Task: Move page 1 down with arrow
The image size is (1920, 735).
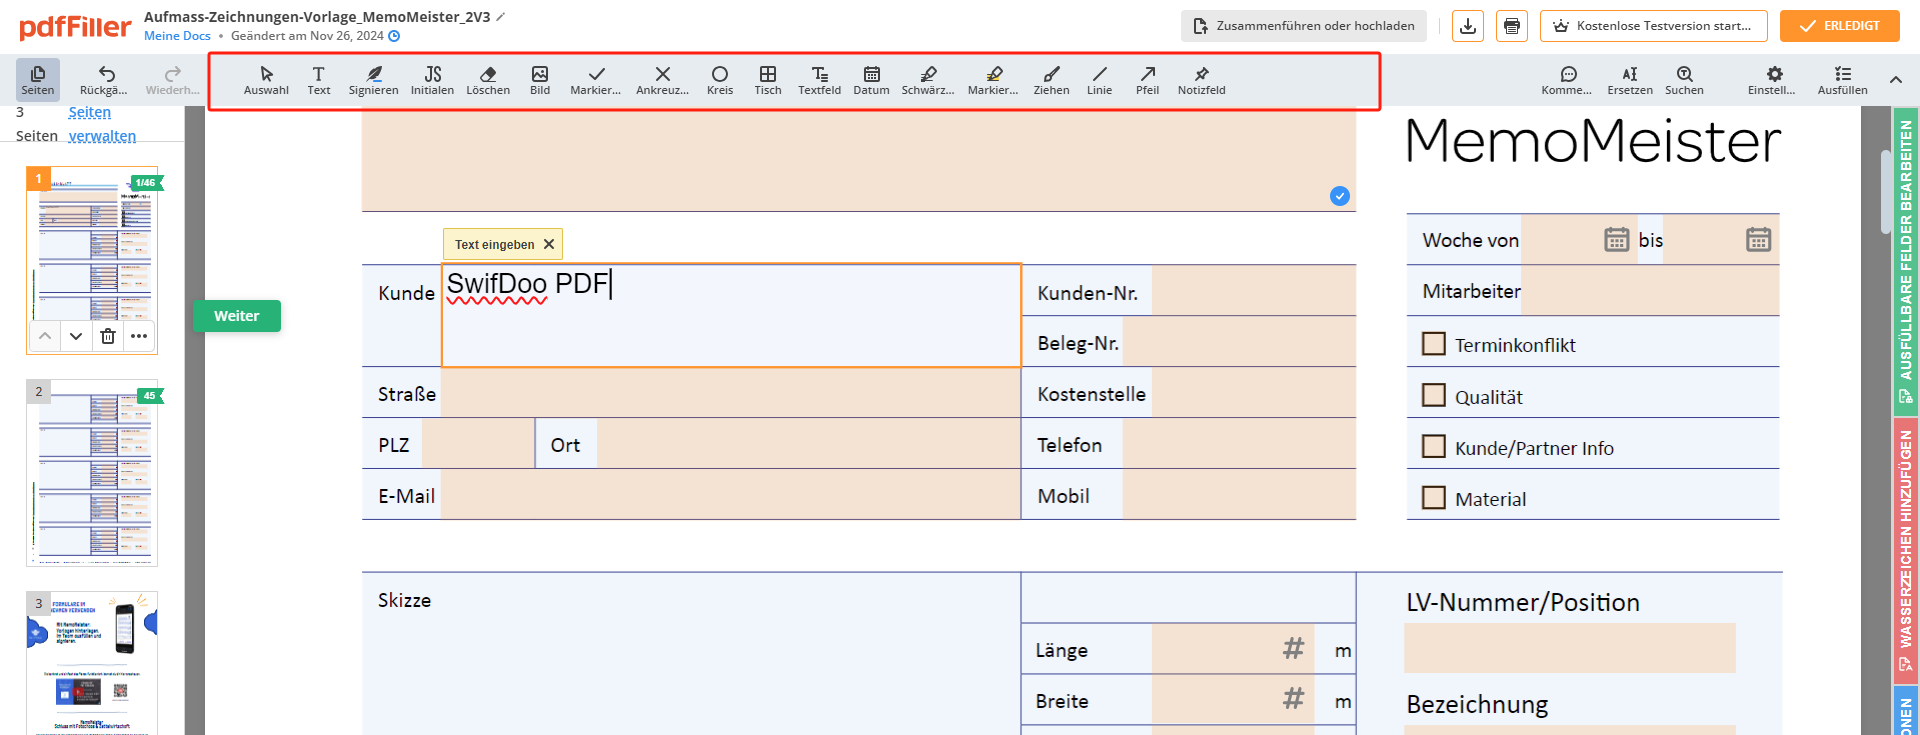Action: 76,336
